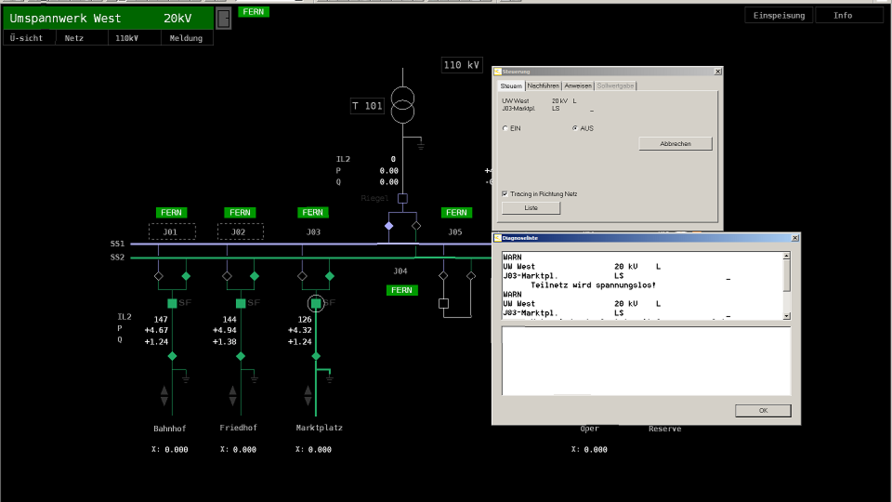
Task: Click the tap changer arrows above Bahnhof
Action: (165, 395)
